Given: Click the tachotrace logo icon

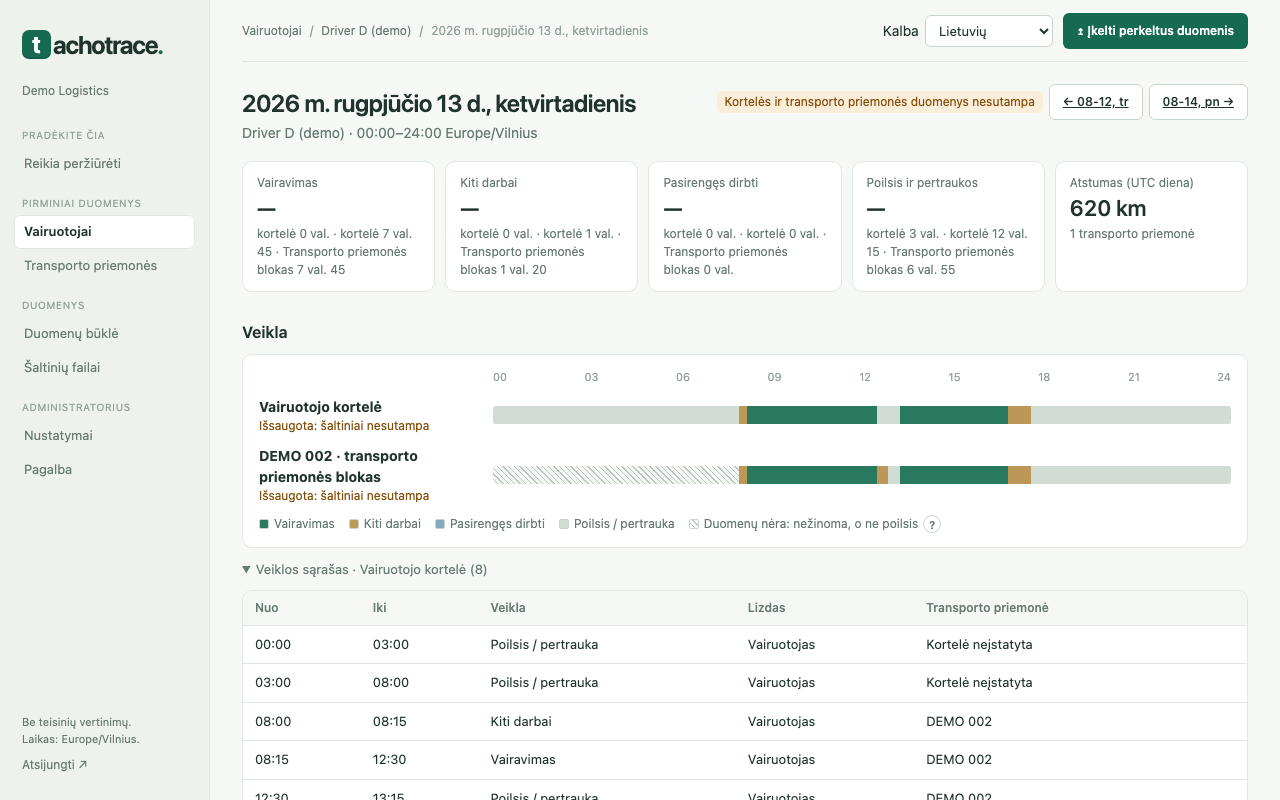Looking at the screenshot, I should [36, 44].
